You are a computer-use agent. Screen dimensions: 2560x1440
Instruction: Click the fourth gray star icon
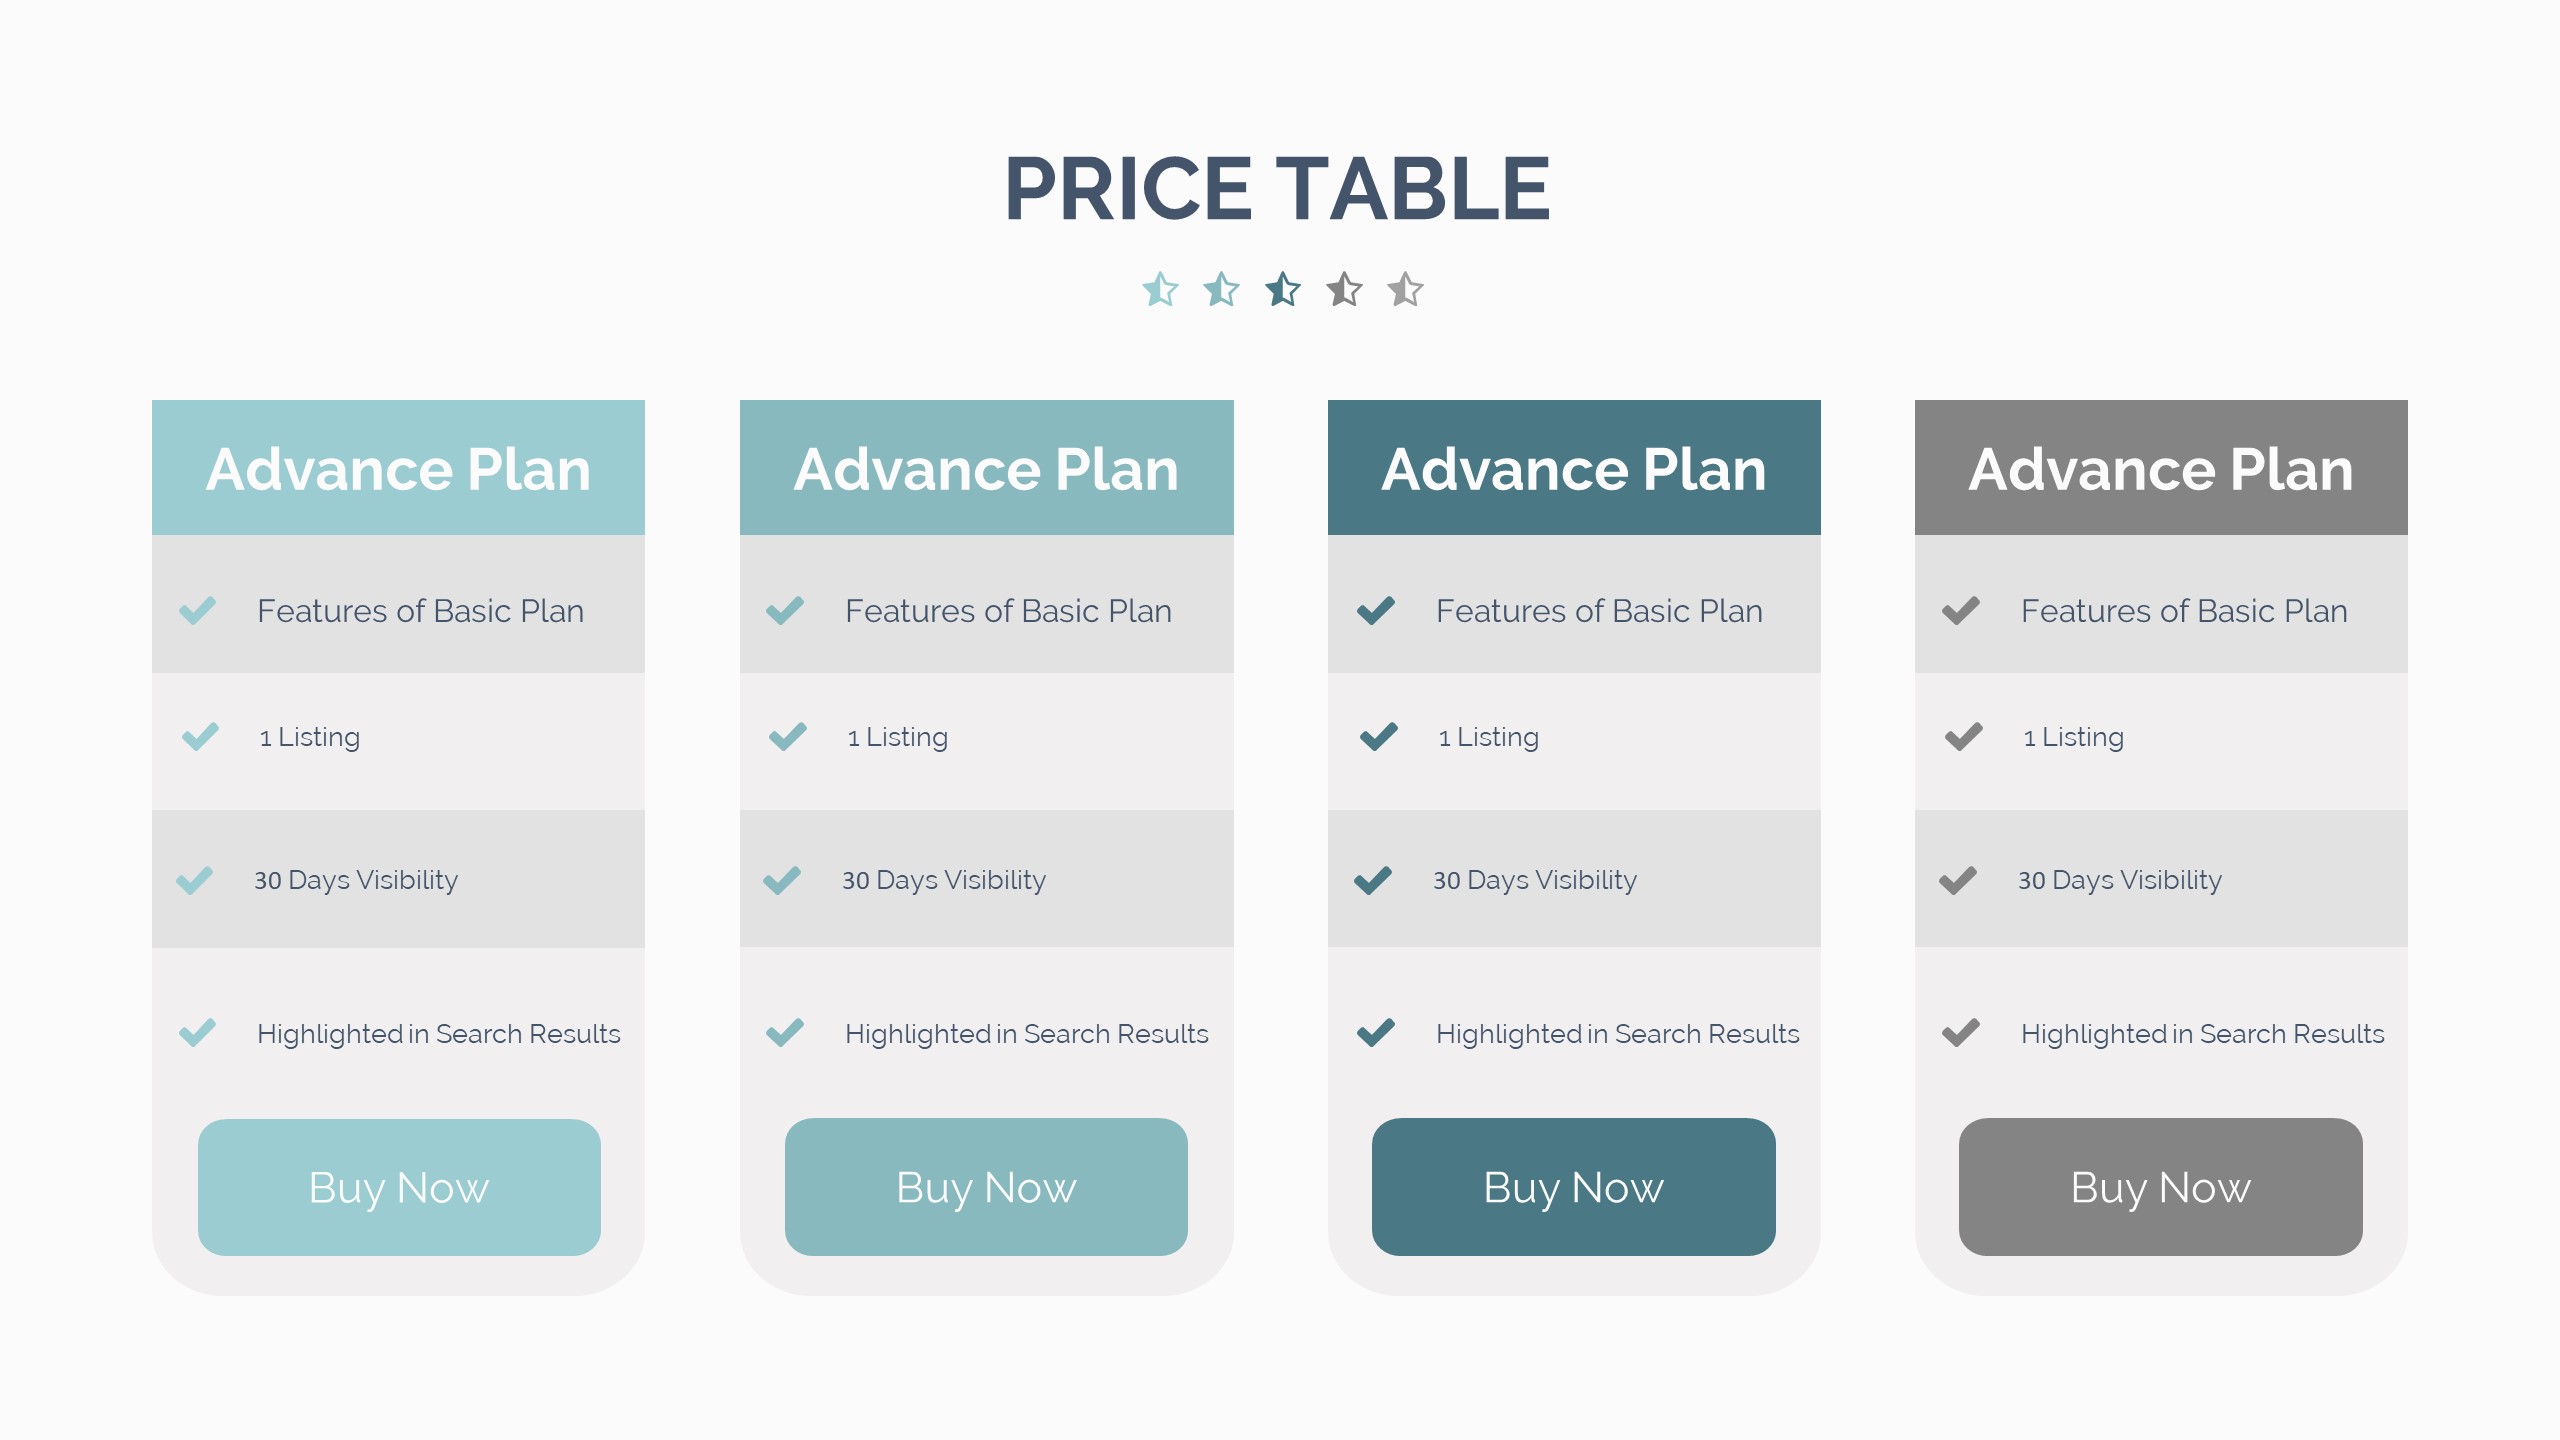(x=1344, y=290)
